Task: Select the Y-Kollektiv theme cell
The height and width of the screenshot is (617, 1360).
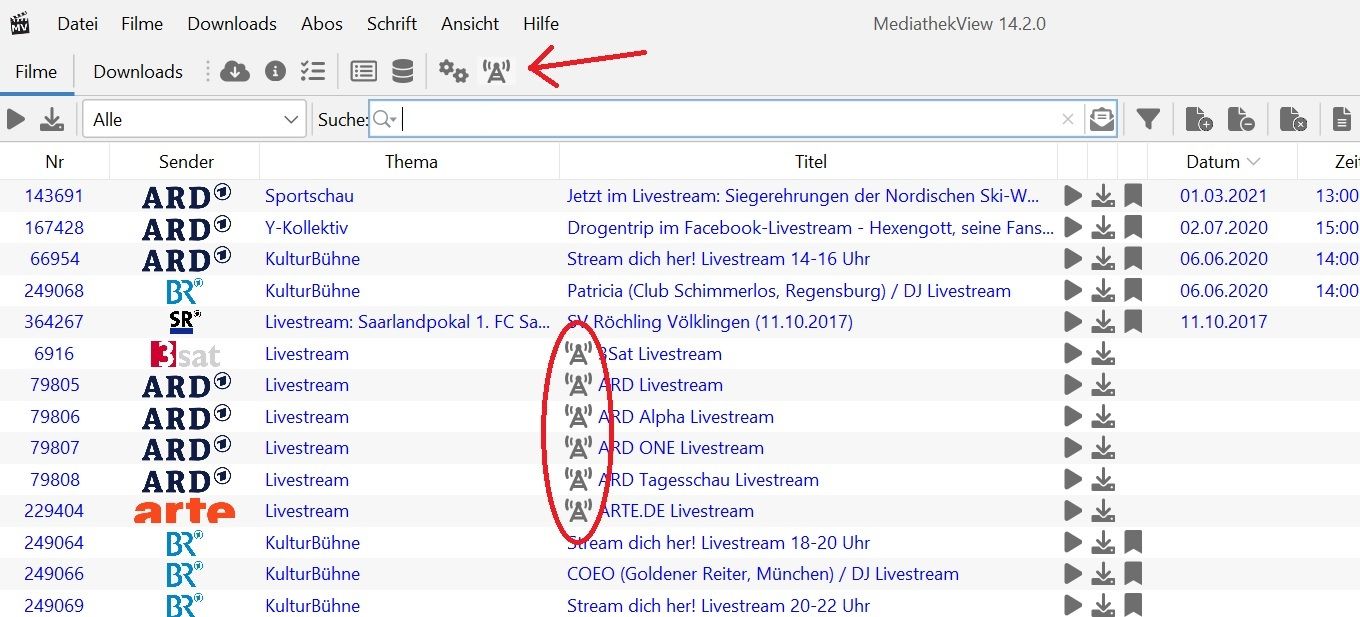Action: point(306,228)
